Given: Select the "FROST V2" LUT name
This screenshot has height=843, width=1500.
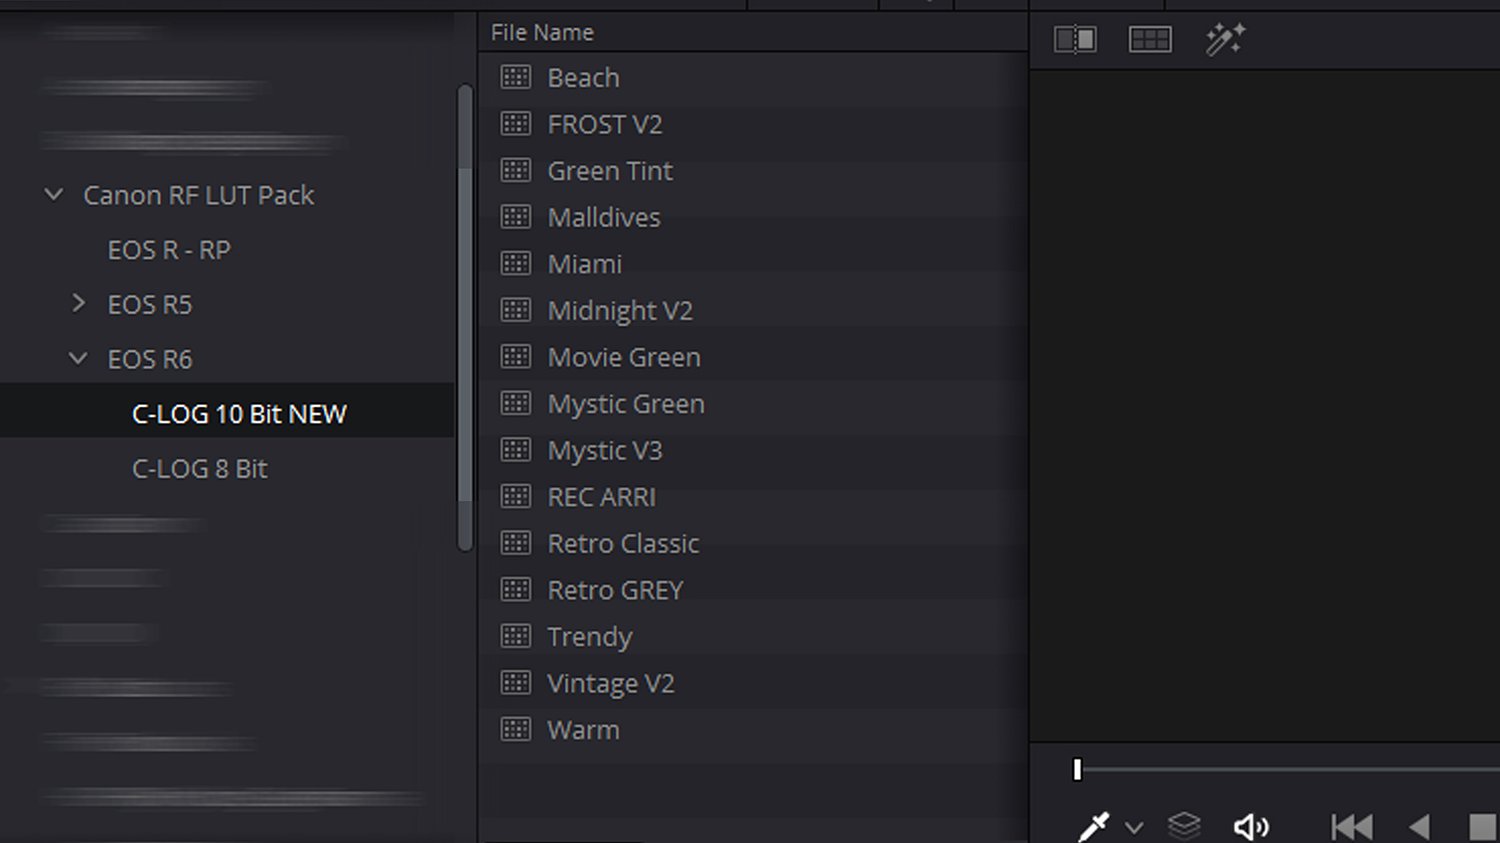Looking at the screenshot, I should point(605,124).
